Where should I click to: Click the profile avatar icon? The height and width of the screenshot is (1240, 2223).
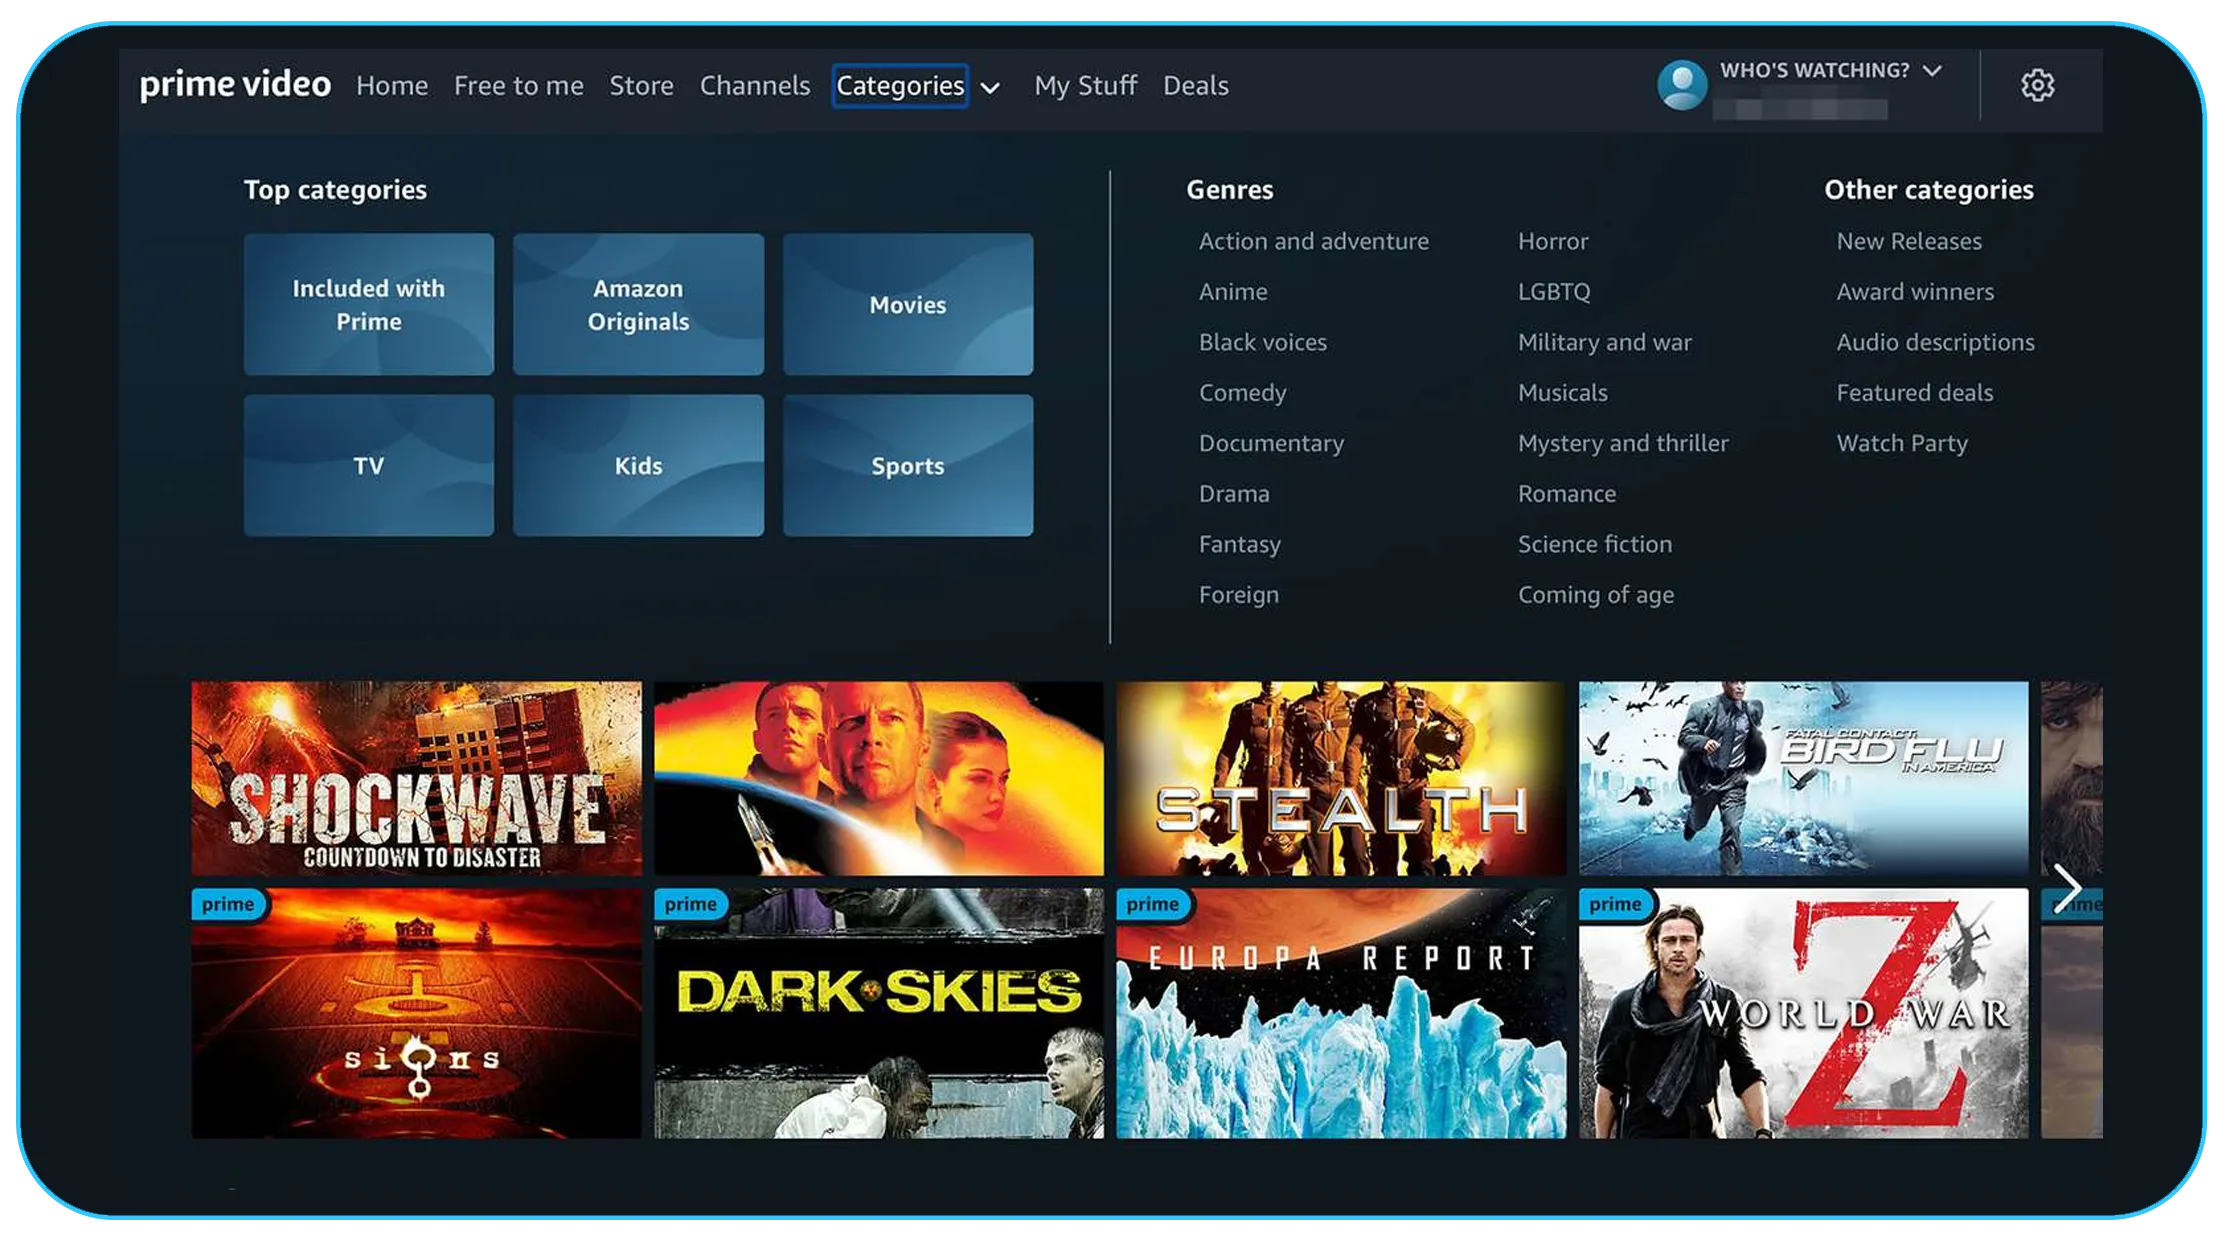(1682, 85)
